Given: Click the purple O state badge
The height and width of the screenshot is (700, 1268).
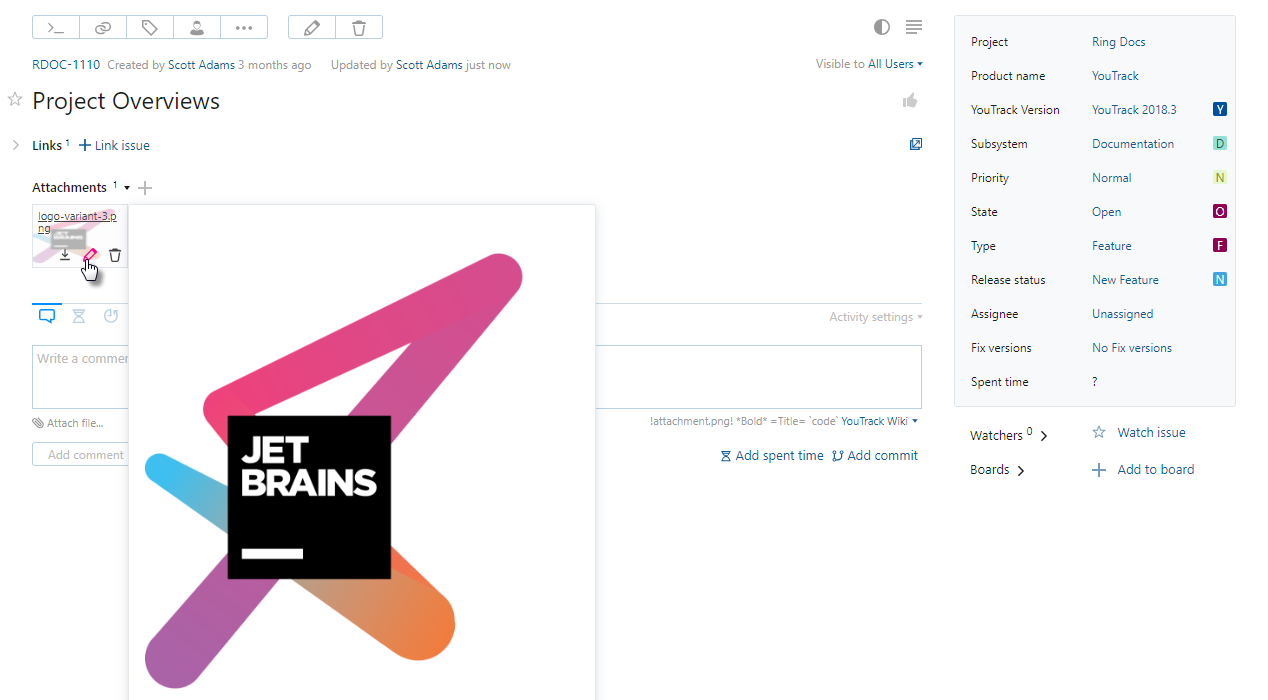Looking at the screenshot, I should [1220, 211].
